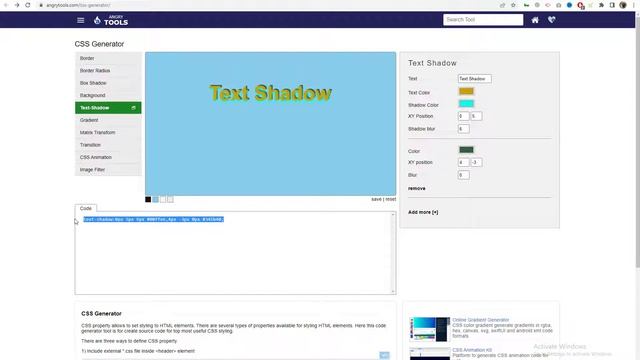Open CSS Animation in sidebar

(108, 157)
